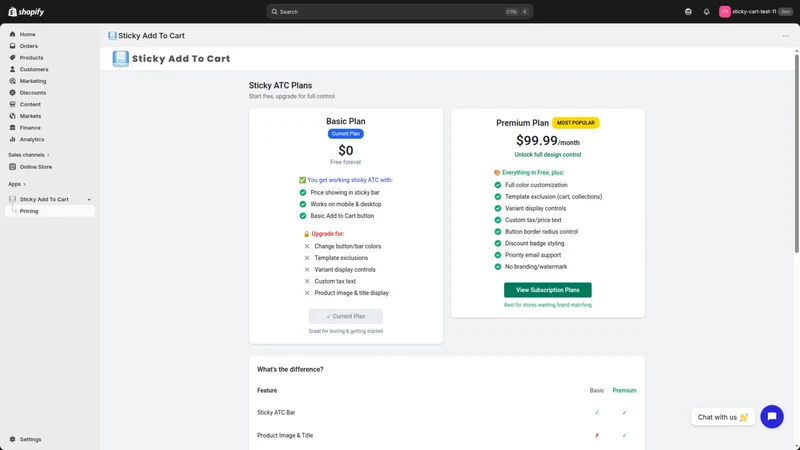Click the Sticky Add To Cart page title
The width and height of the screenshot is (800, 450).
(151, 36)
